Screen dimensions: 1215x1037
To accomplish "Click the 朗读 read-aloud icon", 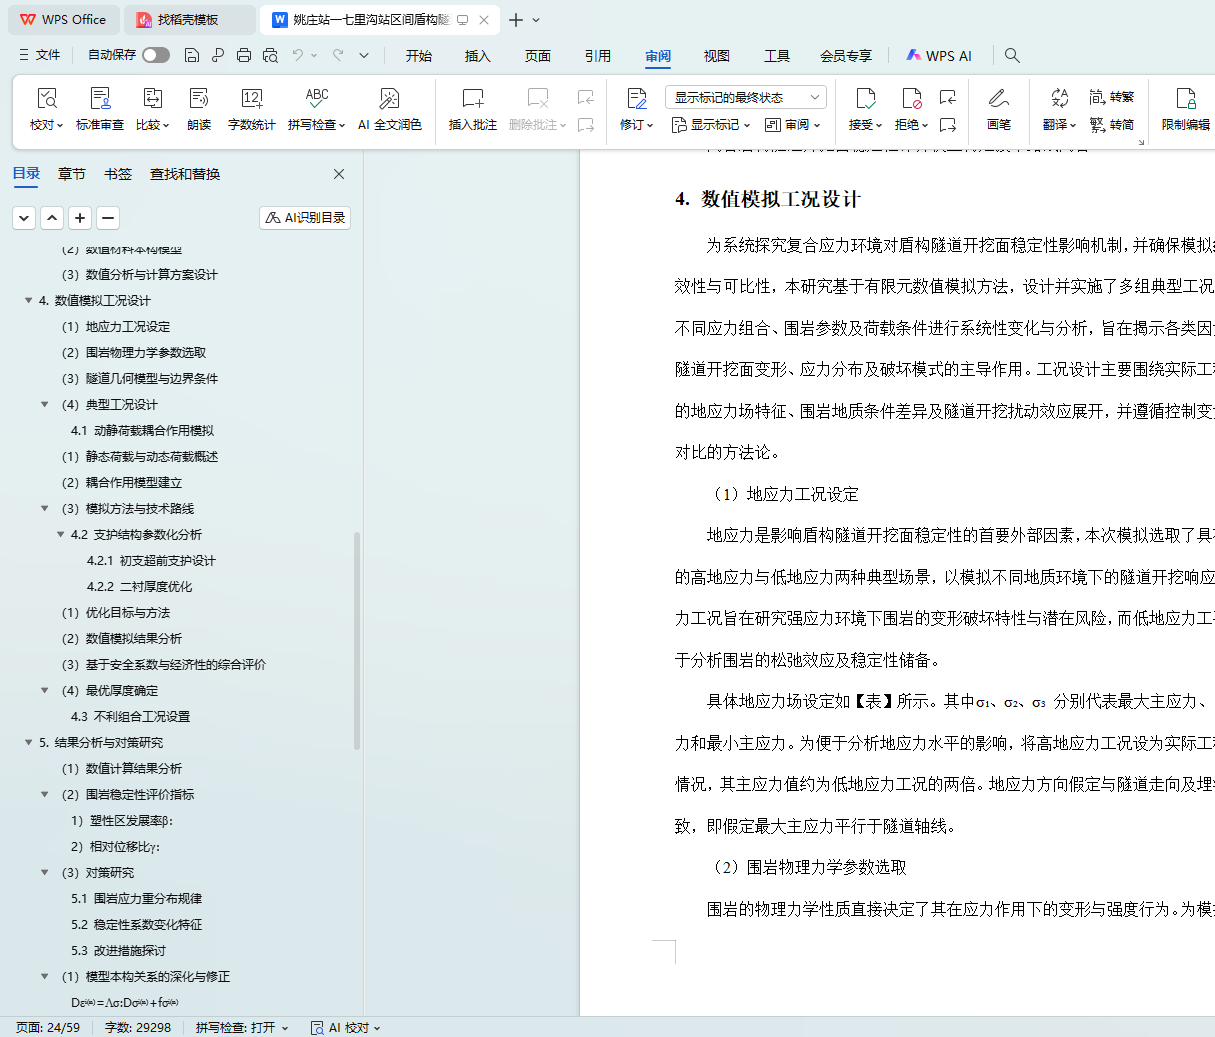I will point(199,108).
